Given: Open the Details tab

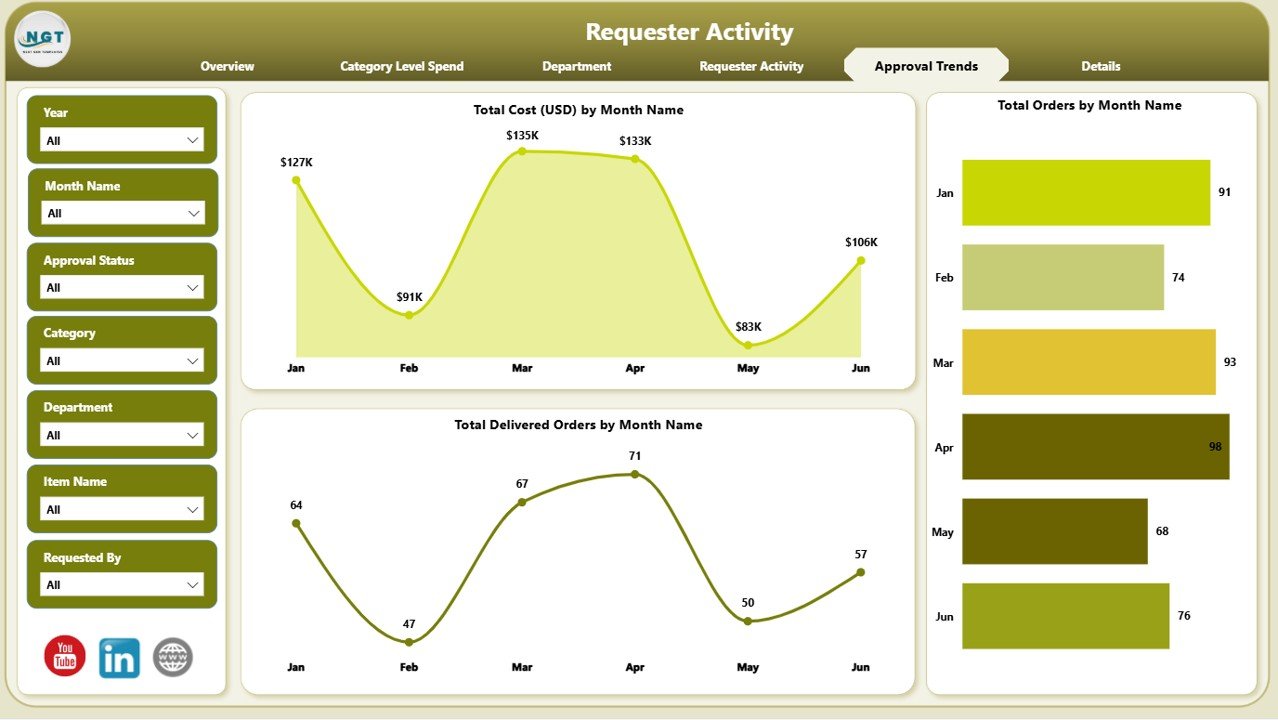Looking at the screenshot, I should click(1100, 67).
